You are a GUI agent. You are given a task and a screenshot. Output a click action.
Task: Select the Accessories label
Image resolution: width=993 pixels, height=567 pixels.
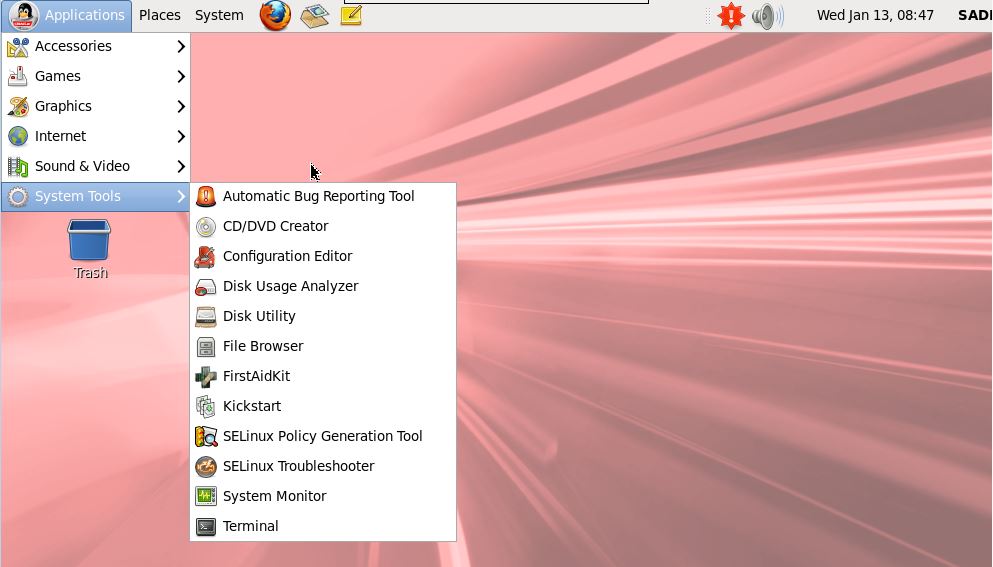(x=73, y=46)
